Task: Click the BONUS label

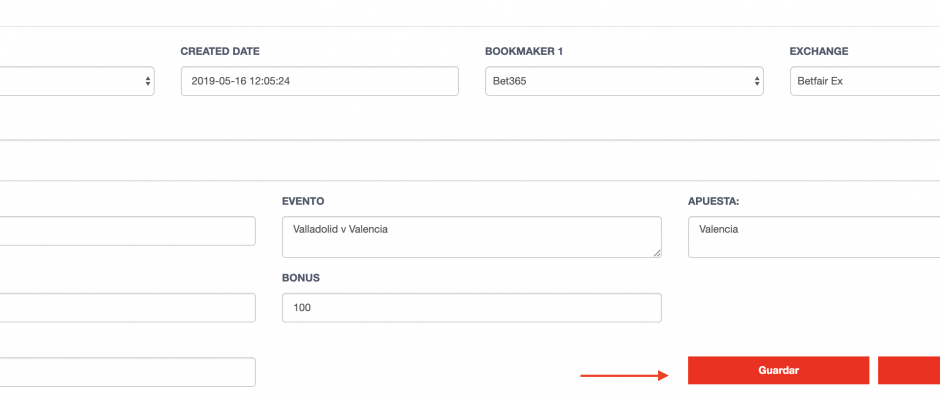Action: pyautogui.click(x=301, y=278)
